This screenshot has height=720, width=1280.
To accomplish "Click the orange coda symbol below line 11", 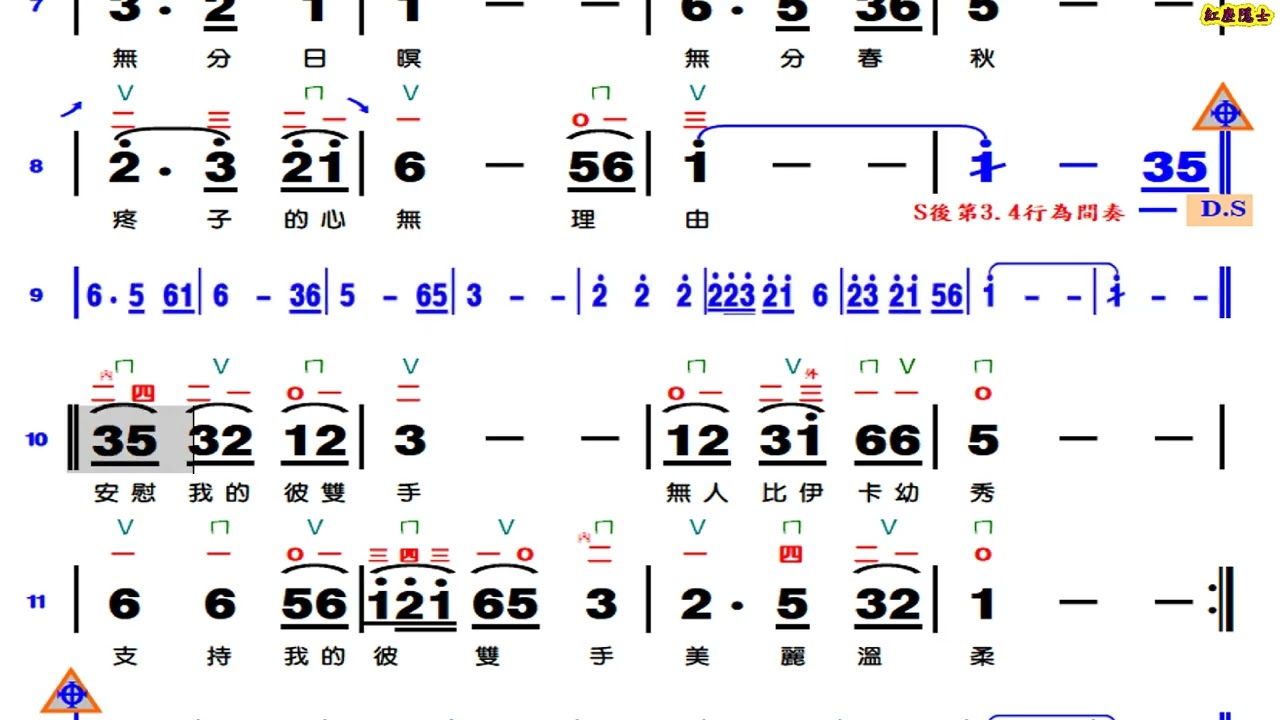I will [x=70, y=692].
